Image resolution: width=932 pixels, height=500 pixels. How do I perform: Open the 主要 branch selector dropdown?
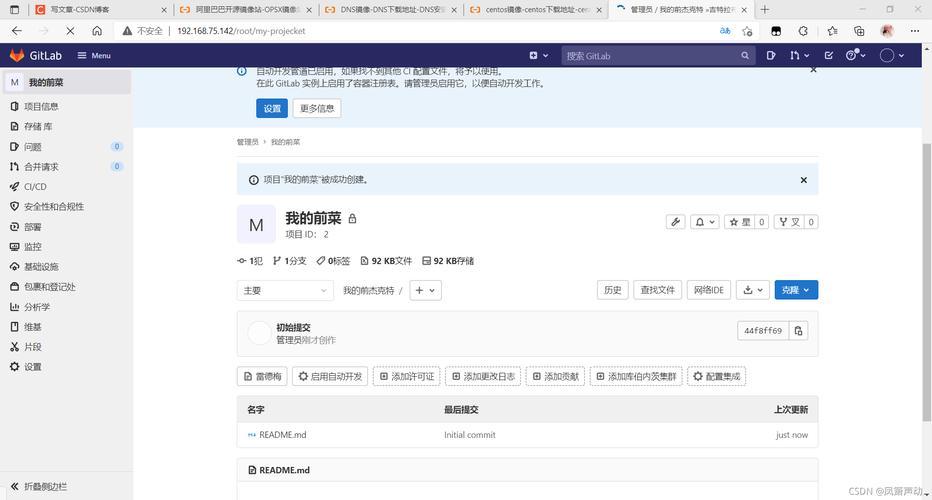tap(285, 290)
